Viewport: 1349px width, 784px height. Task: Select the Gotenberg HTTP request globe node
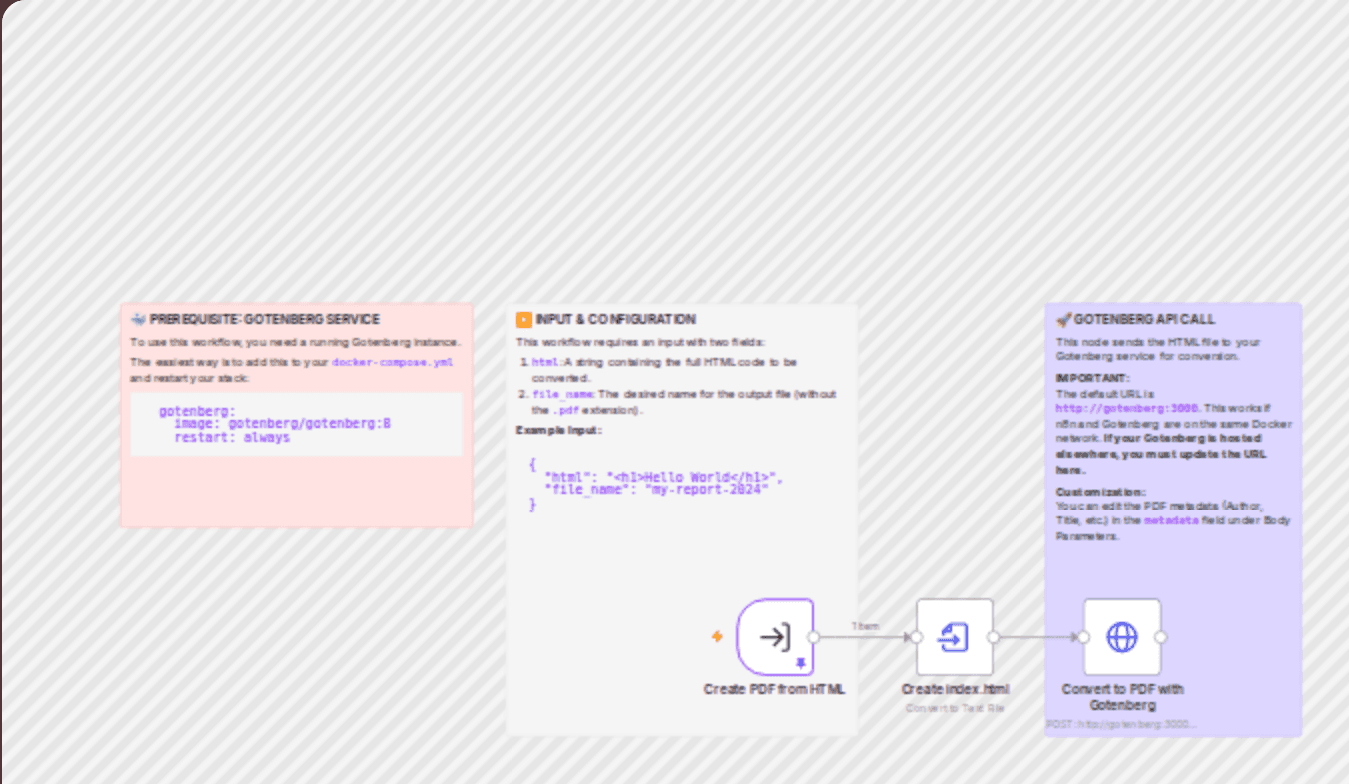(x=1122, y=637)
